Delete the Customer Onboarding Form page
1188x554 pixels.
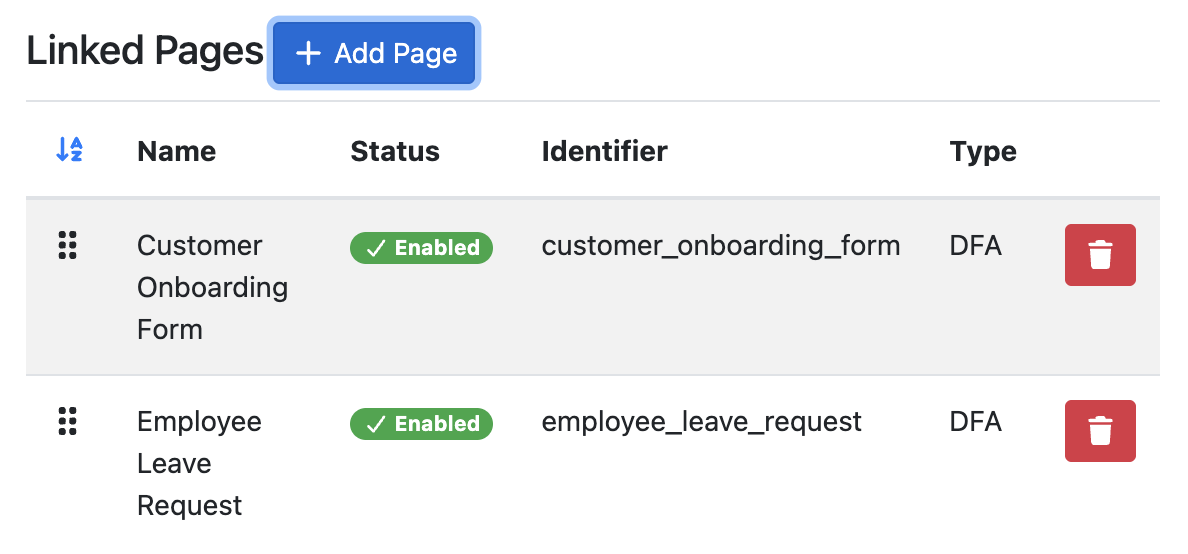click(x=1100, y=255)
